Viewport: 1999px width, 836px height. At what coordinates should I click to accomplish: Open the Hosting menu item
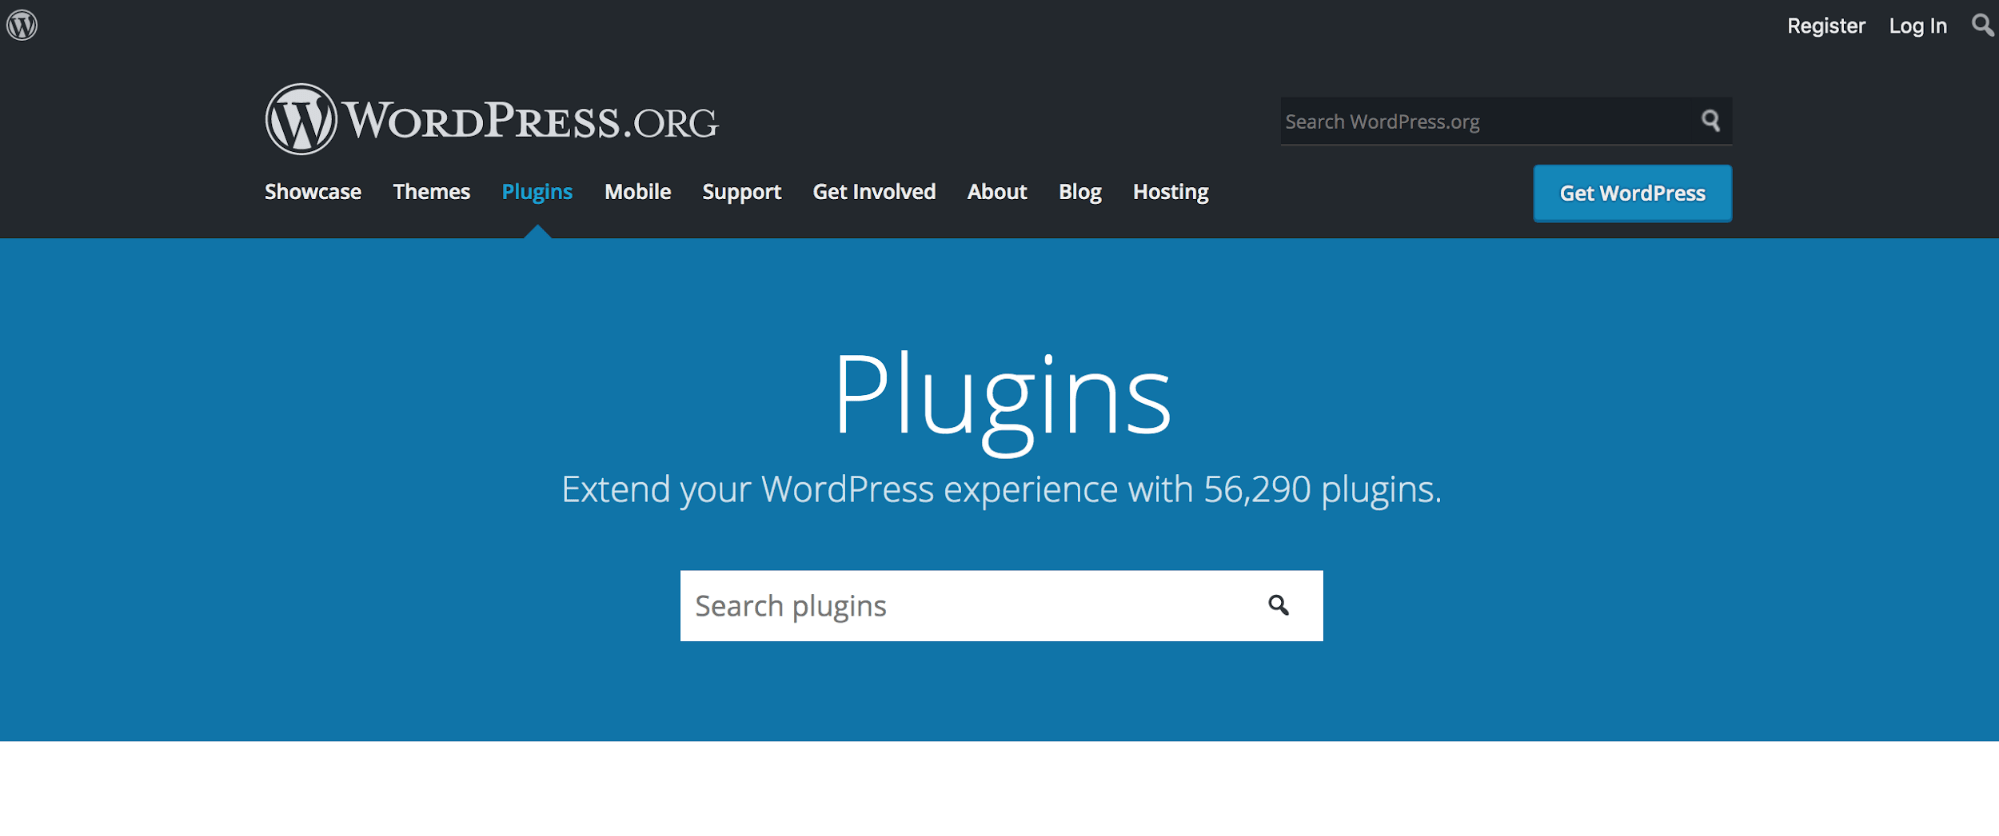(1171, 191)
